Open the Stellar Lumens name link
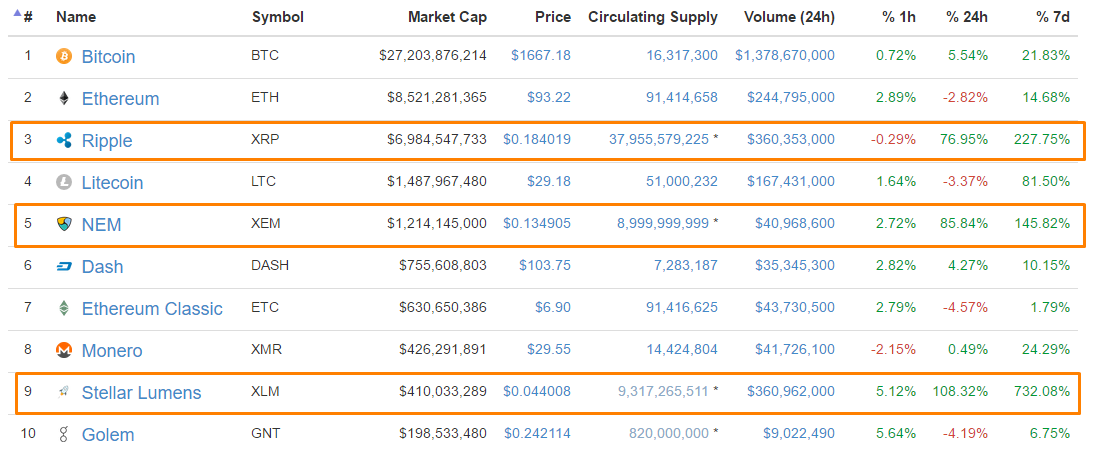The image size is (1096, 456). click(x=141, y=393)
